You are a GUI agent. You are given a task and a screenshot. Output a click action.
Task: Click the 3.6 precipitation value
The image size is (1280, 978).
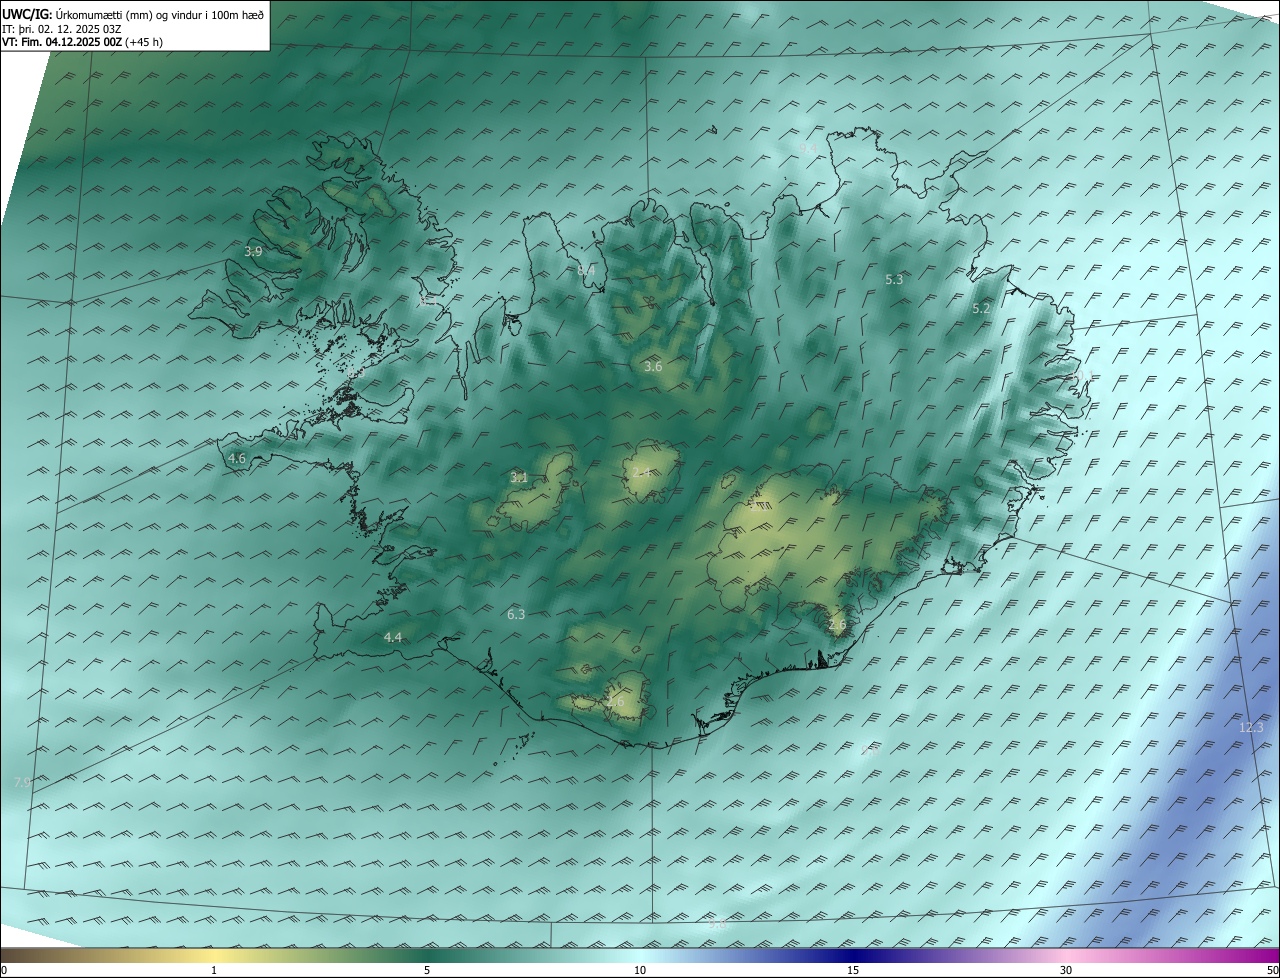(653, 367)
